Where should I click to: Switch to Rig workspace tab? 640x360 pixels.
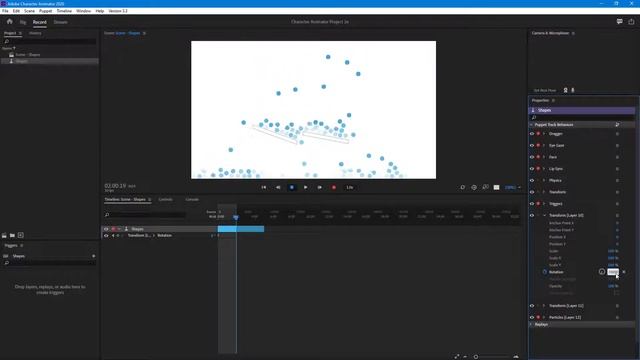click(23, 22)
